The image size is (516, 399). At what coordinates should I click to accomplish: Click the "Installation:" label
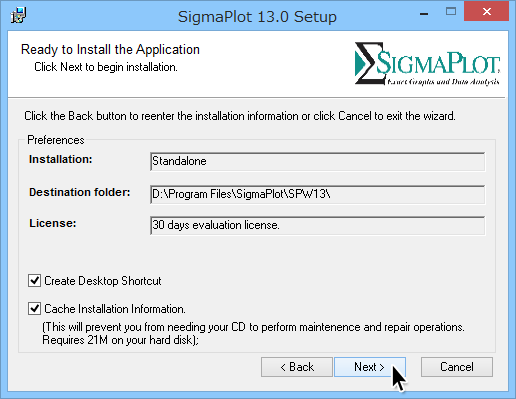click(60, 159)
